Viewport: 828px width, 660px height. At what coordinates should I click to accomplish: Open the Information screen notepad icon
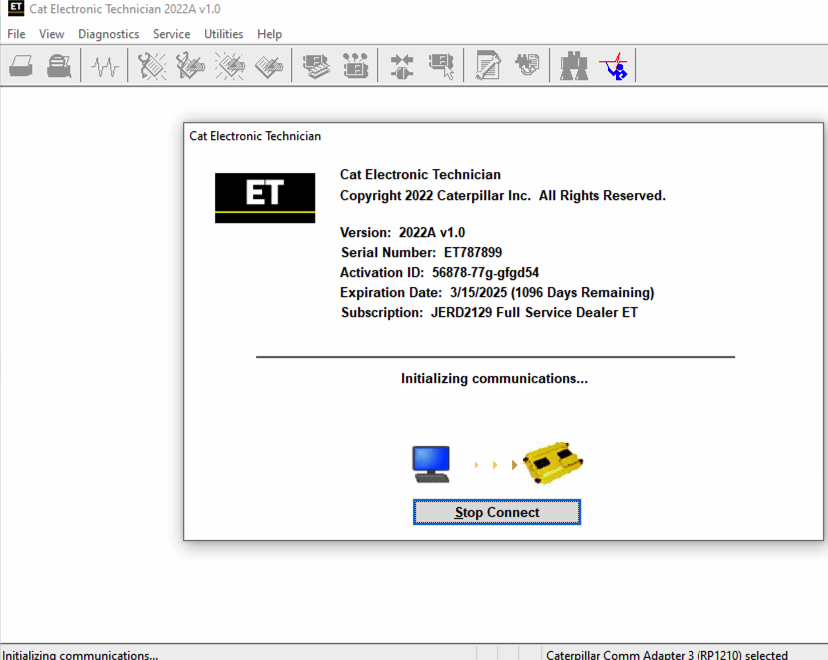[486, 65]
